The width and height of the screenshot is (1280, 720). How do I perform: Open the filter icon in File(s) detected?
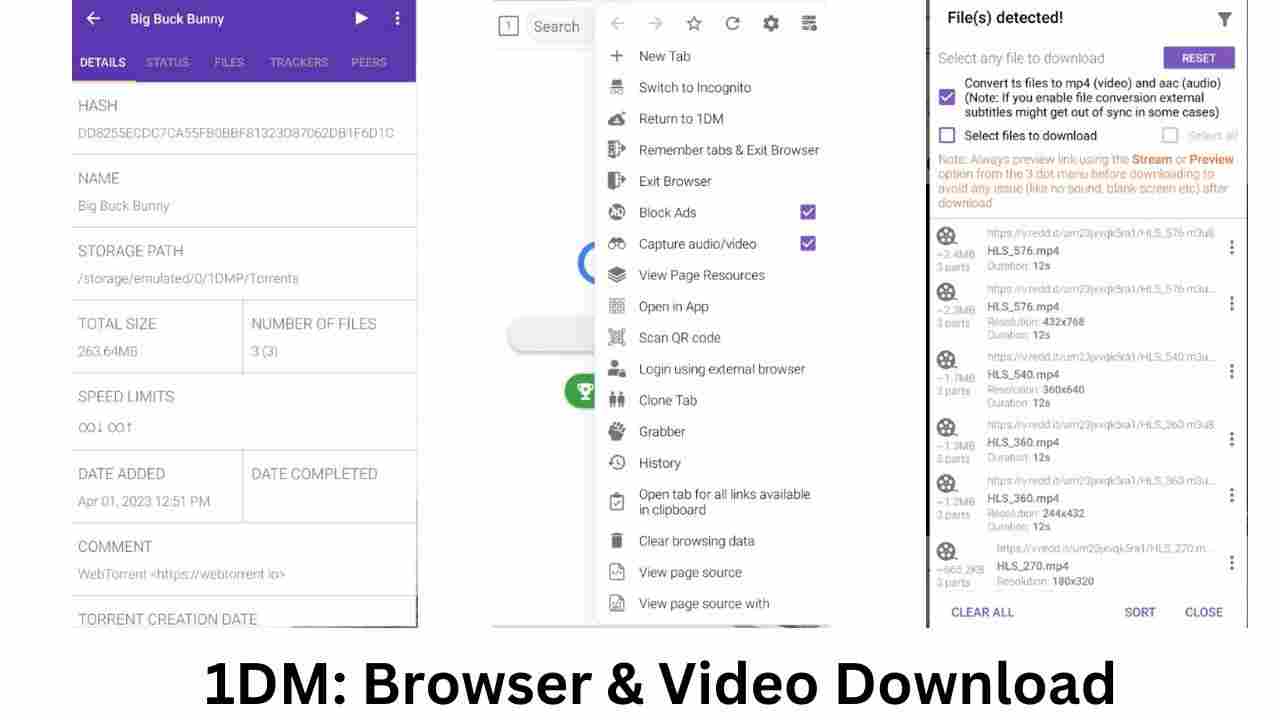point(1224,19)
